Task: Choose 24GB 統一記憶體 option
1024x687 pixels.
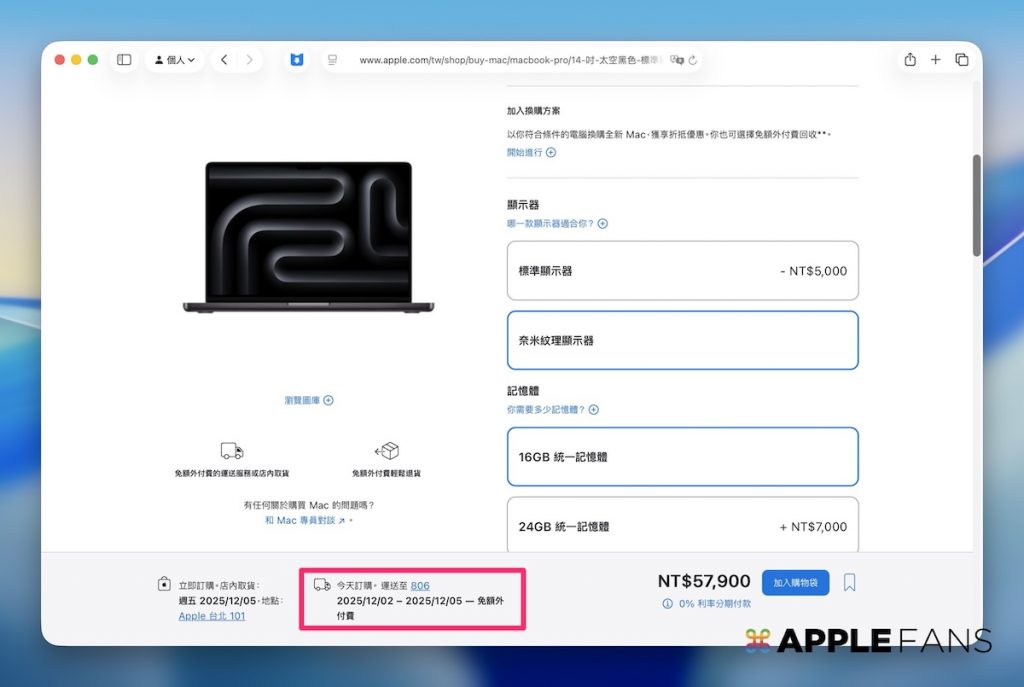Action: pyautogui.click(x=682, y=526)
